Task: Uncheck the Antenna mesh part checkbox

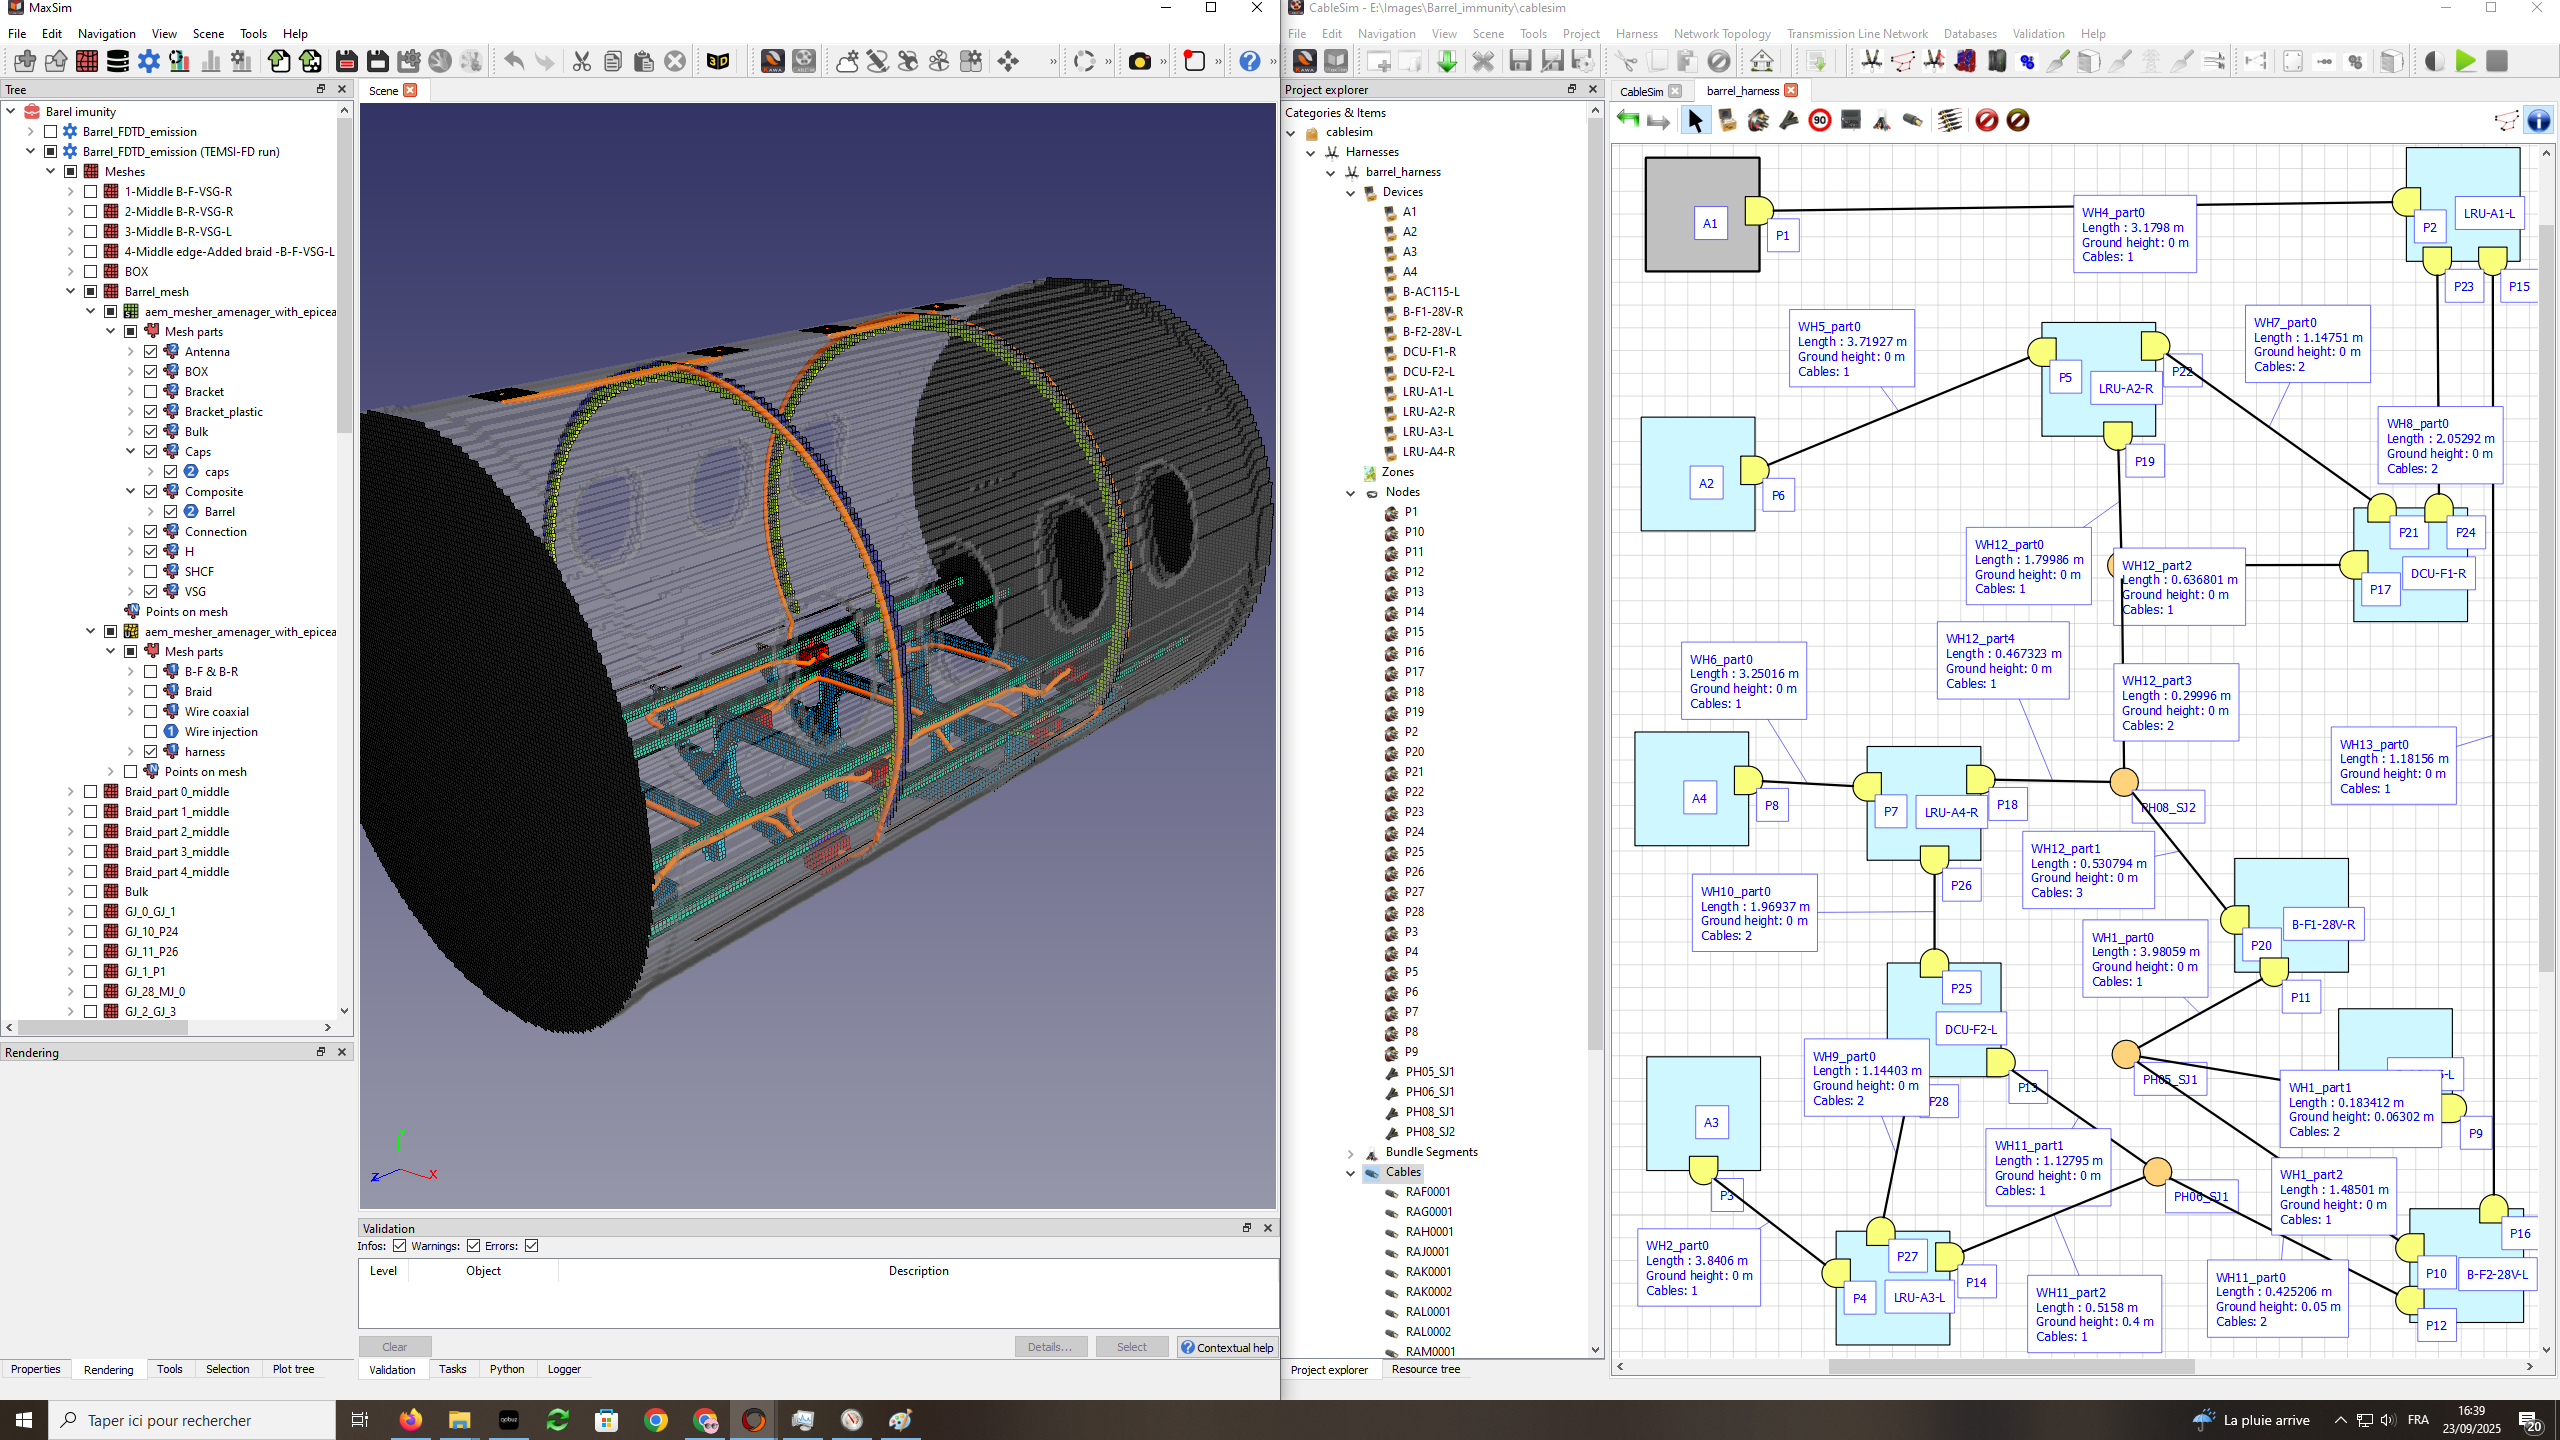Action: (151, 352)
